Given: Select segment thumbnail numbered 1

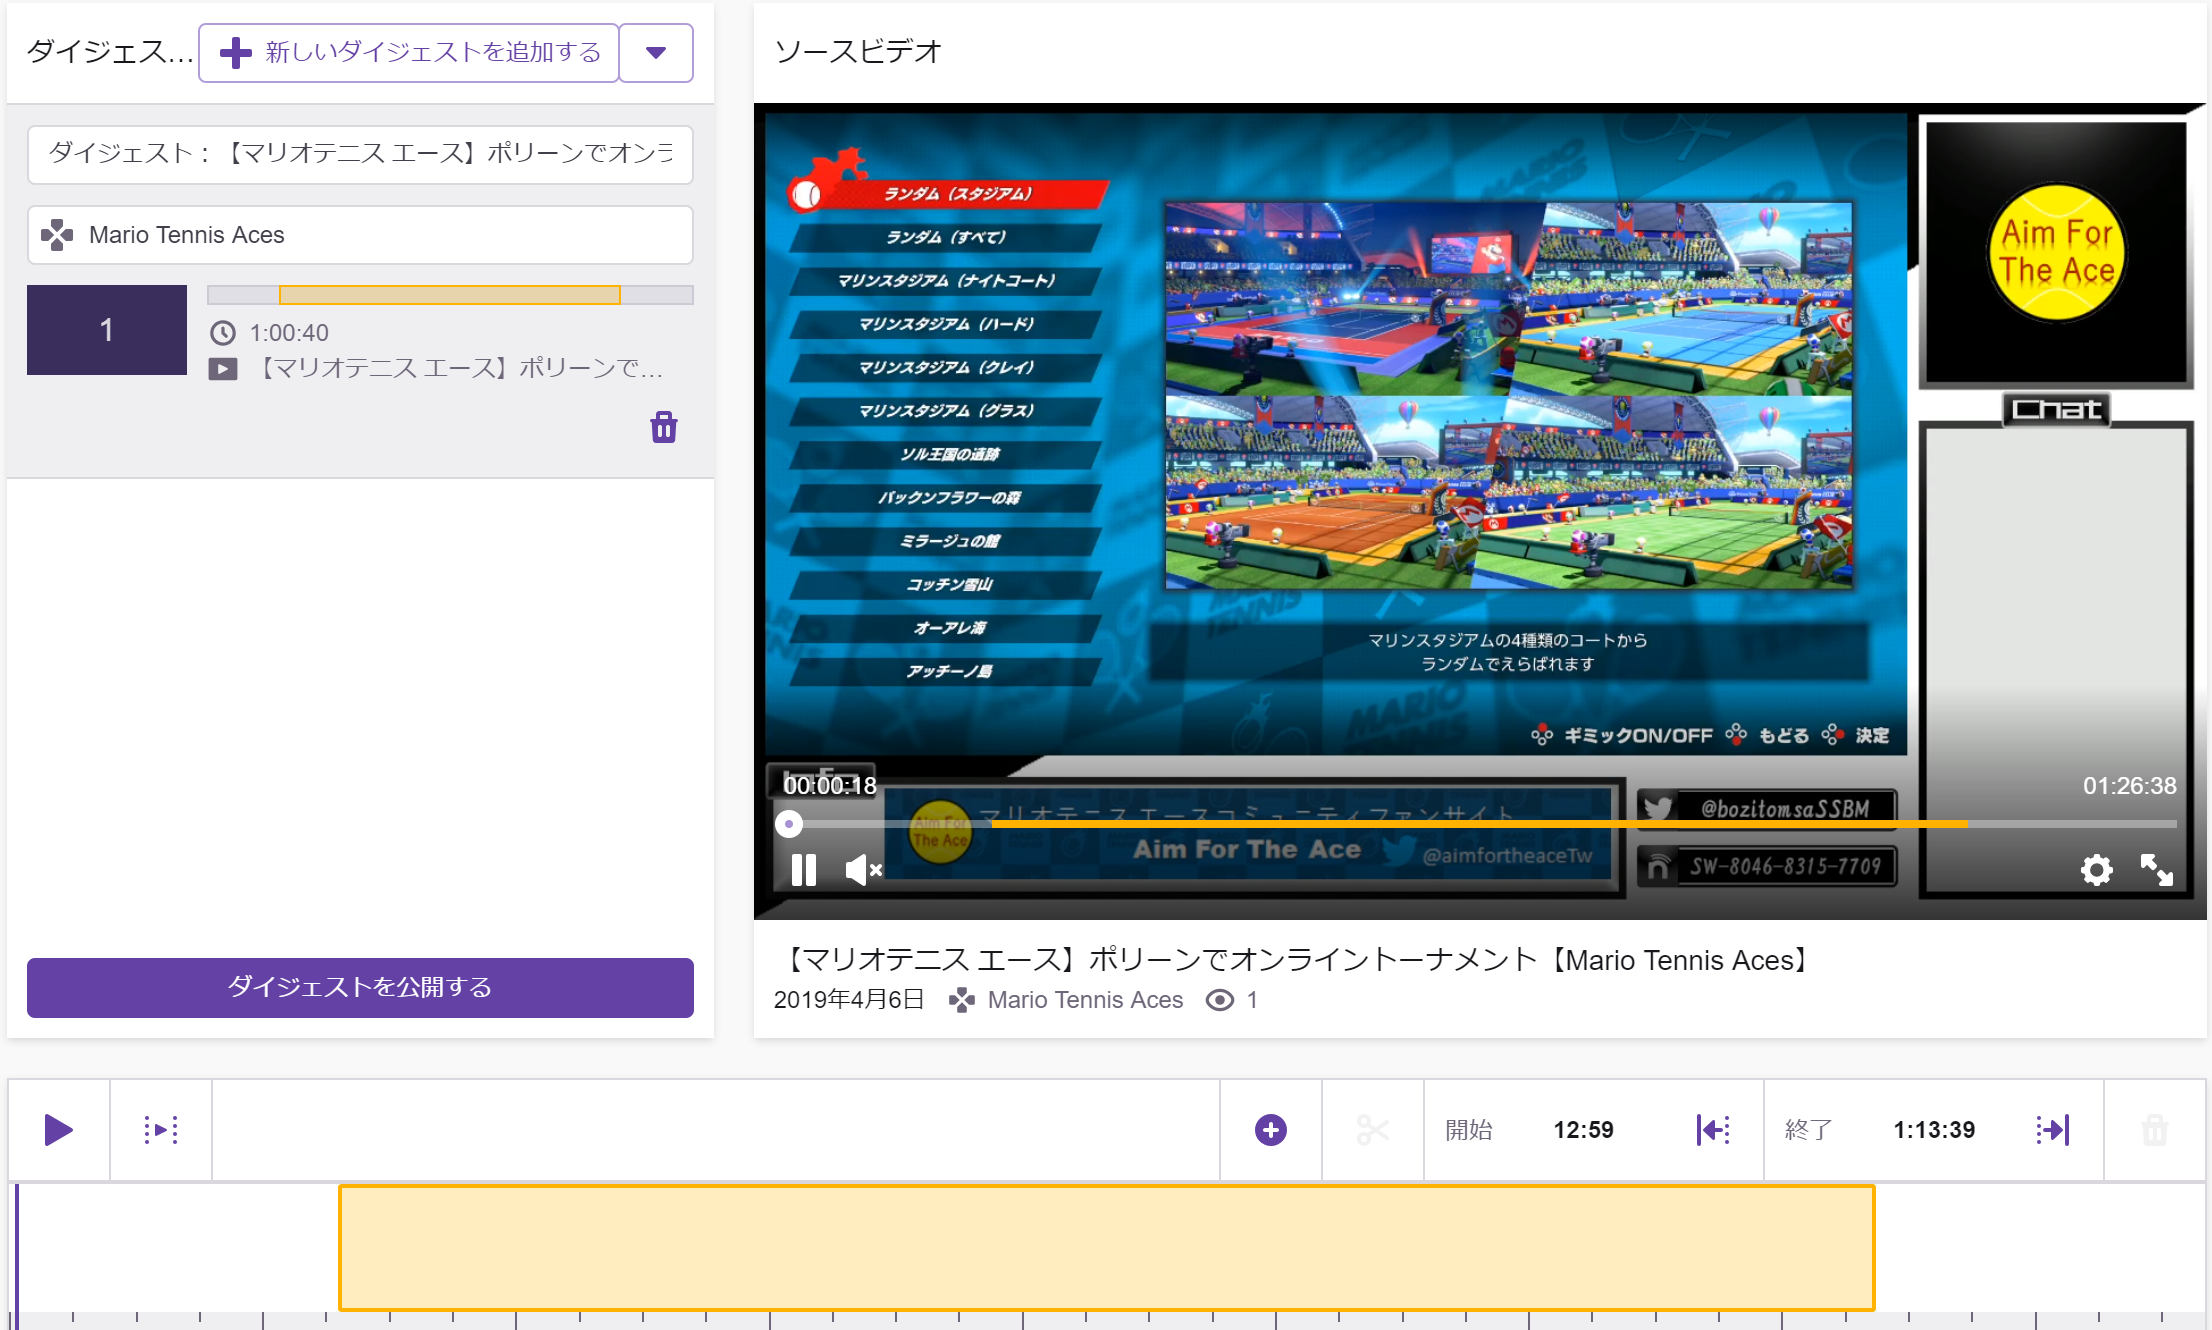Looking at the screenshot, I should (x=107, y=330).
